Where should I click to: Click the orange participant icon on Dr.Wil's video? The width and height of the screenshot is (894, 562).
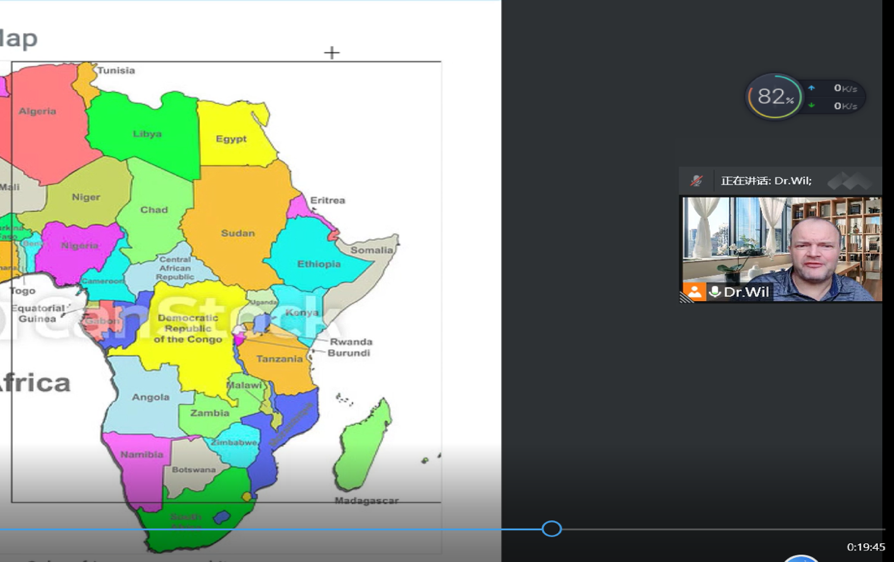click(693, 292)
